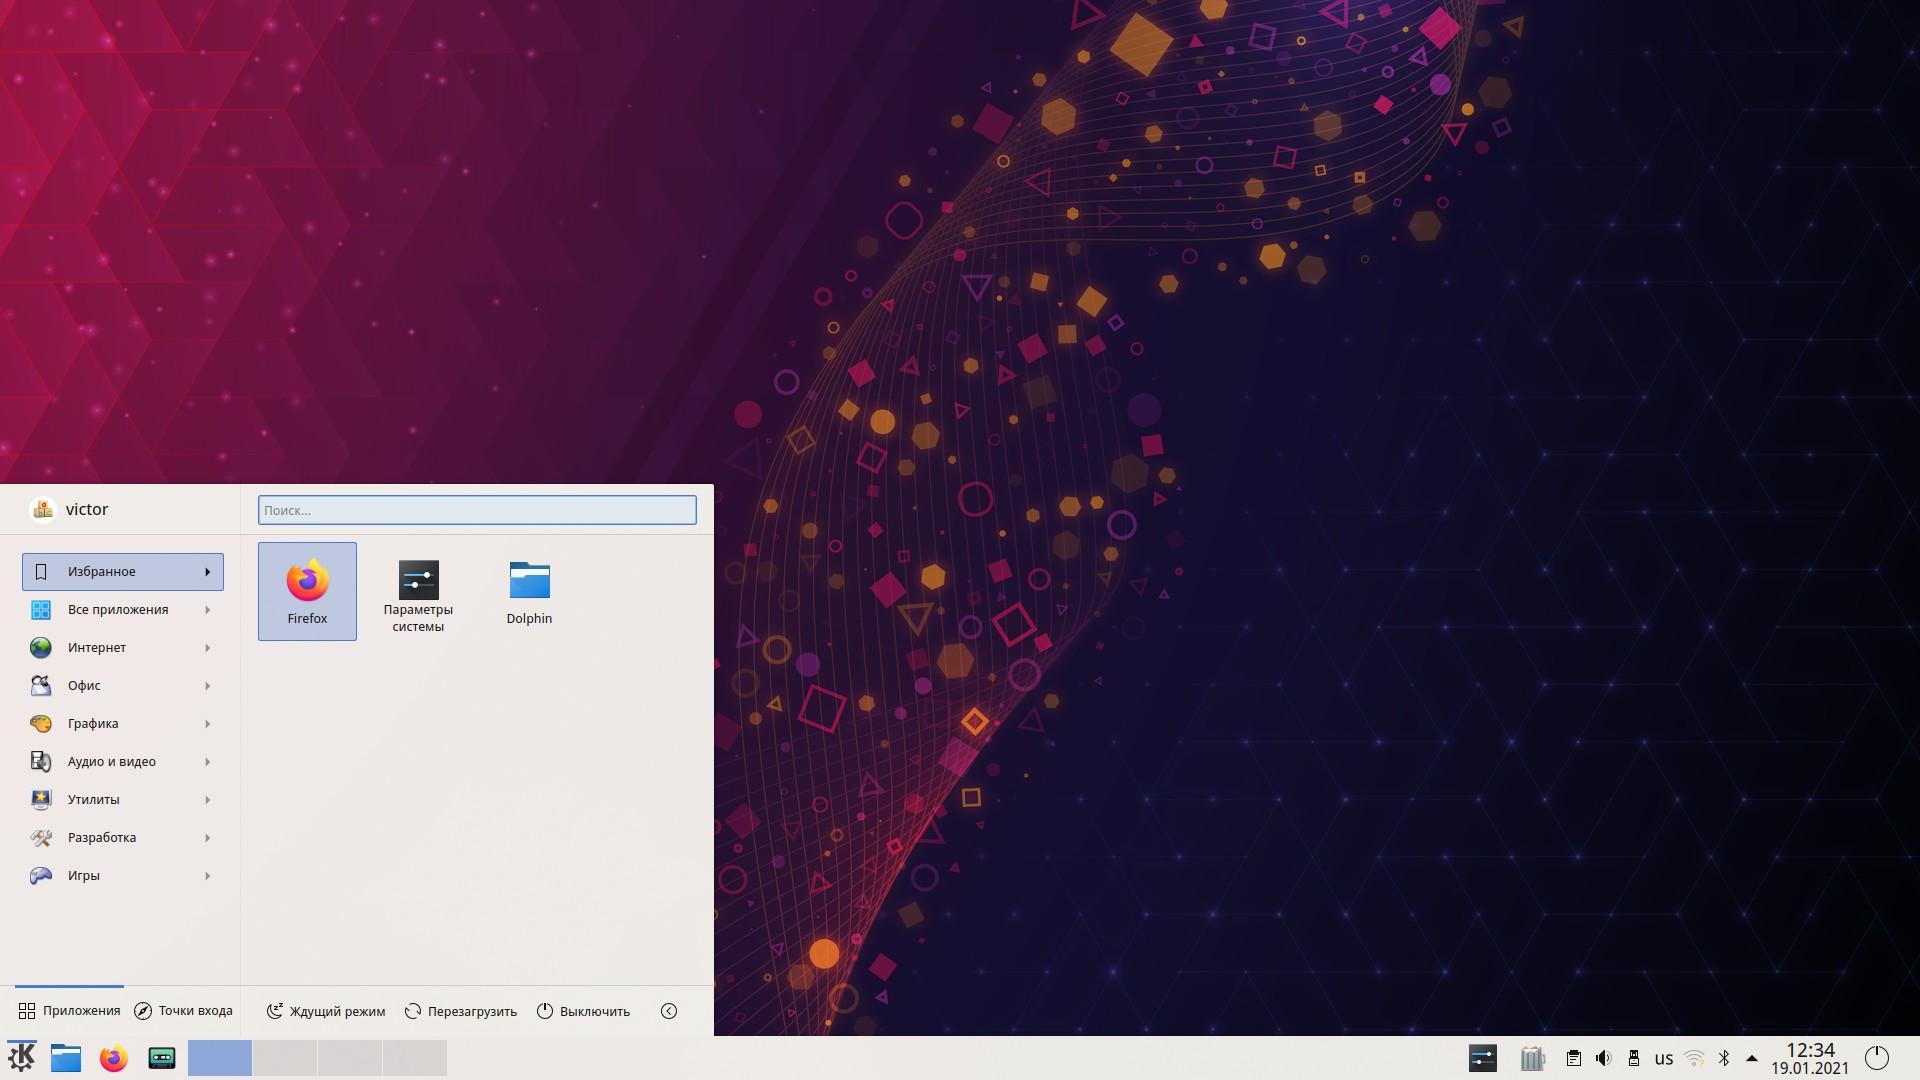Switch to the Точки входа tab
The width and height of the screenshot is (1920, 1080).
point(183,1011)
